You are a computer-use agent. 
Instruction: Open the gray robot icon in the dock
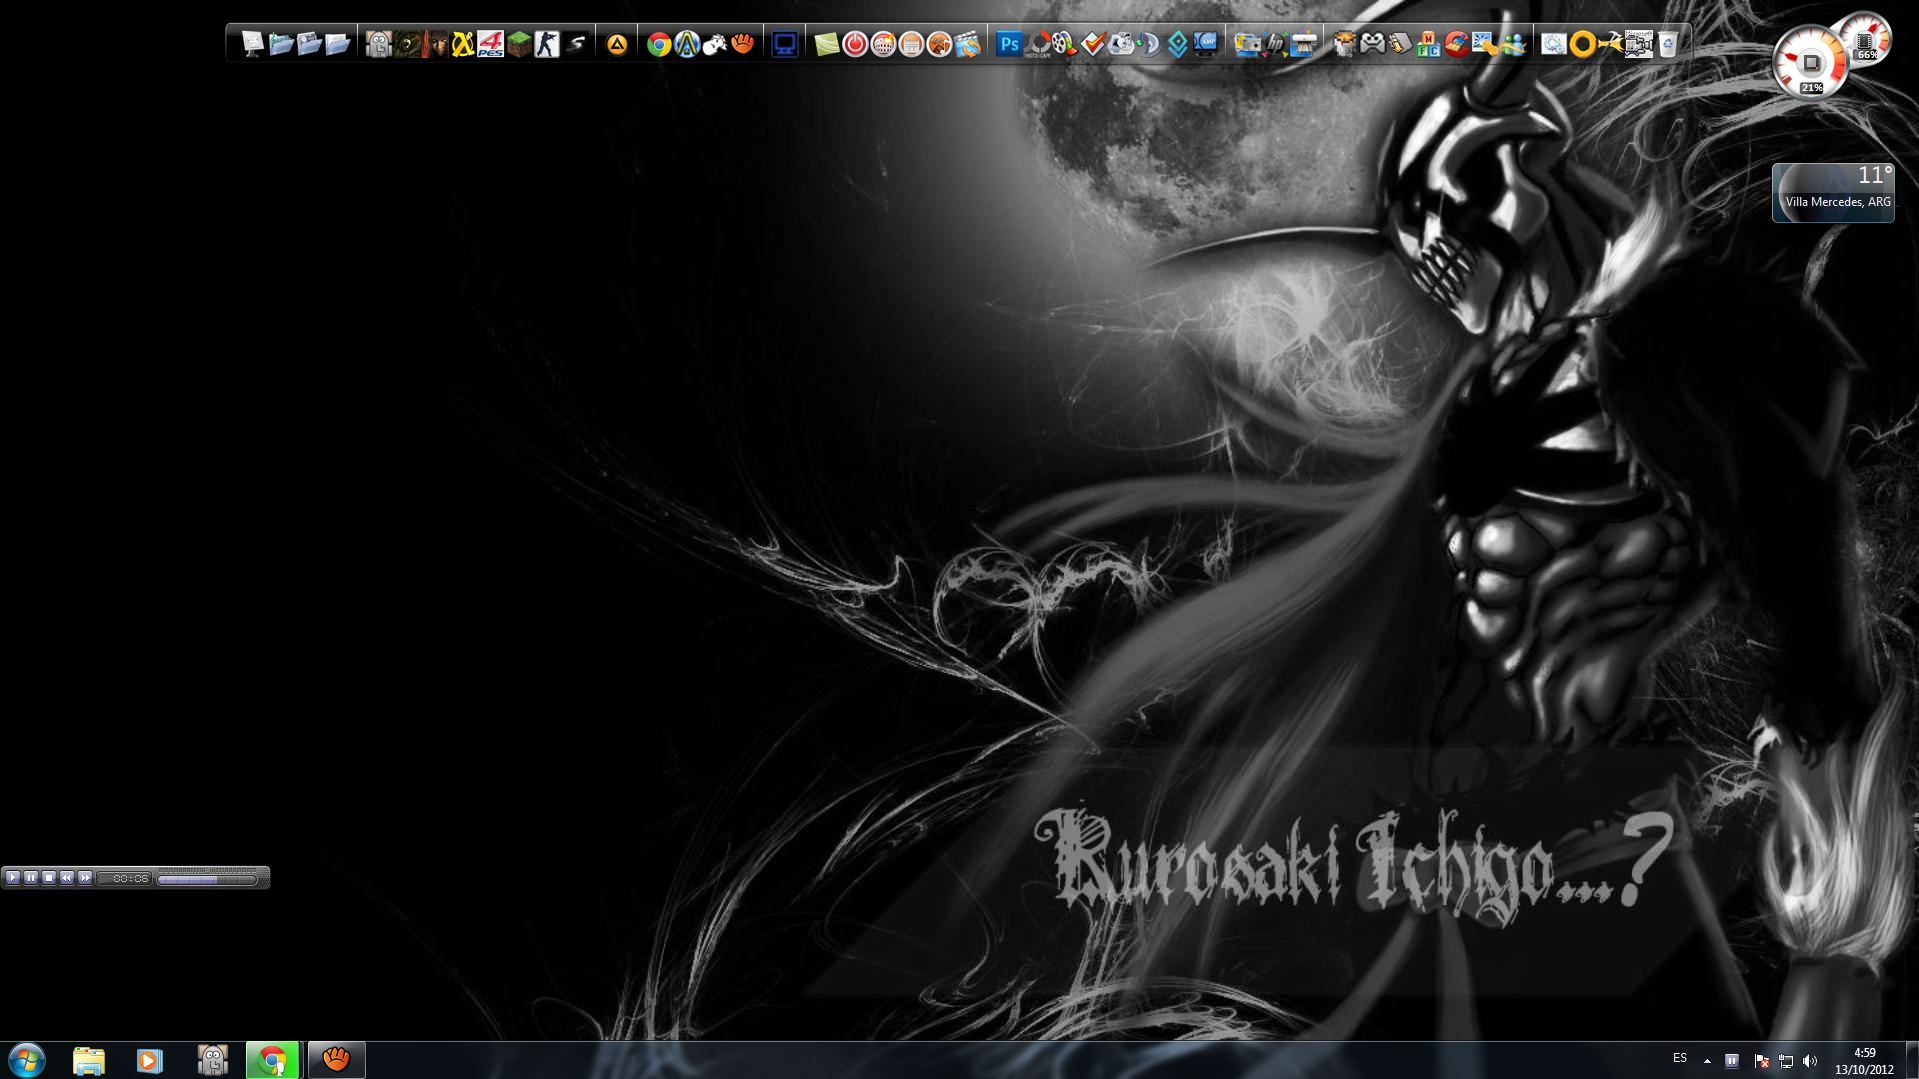point(378,44)
